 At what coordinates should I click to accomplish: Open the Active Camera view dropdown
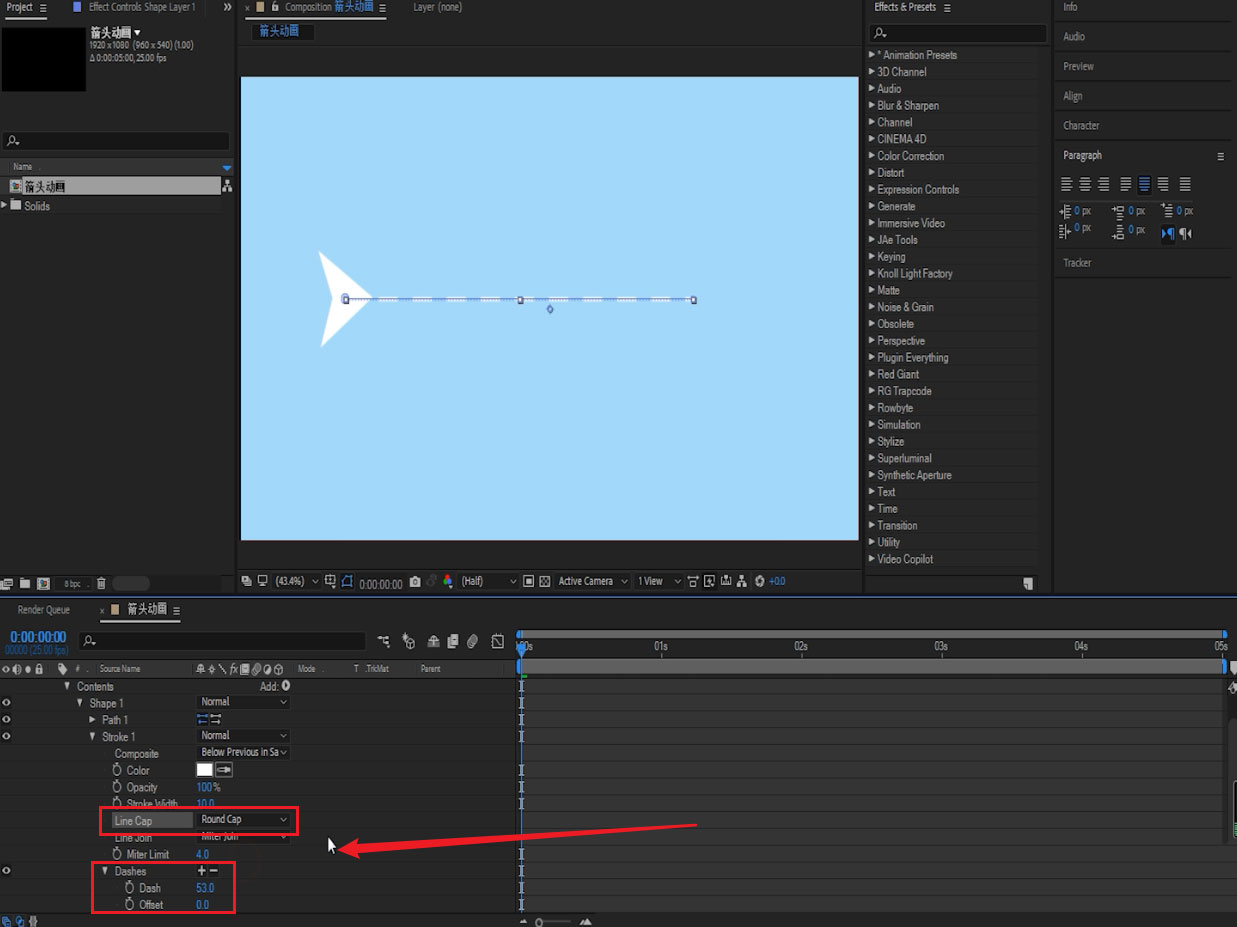click(593, 581)
